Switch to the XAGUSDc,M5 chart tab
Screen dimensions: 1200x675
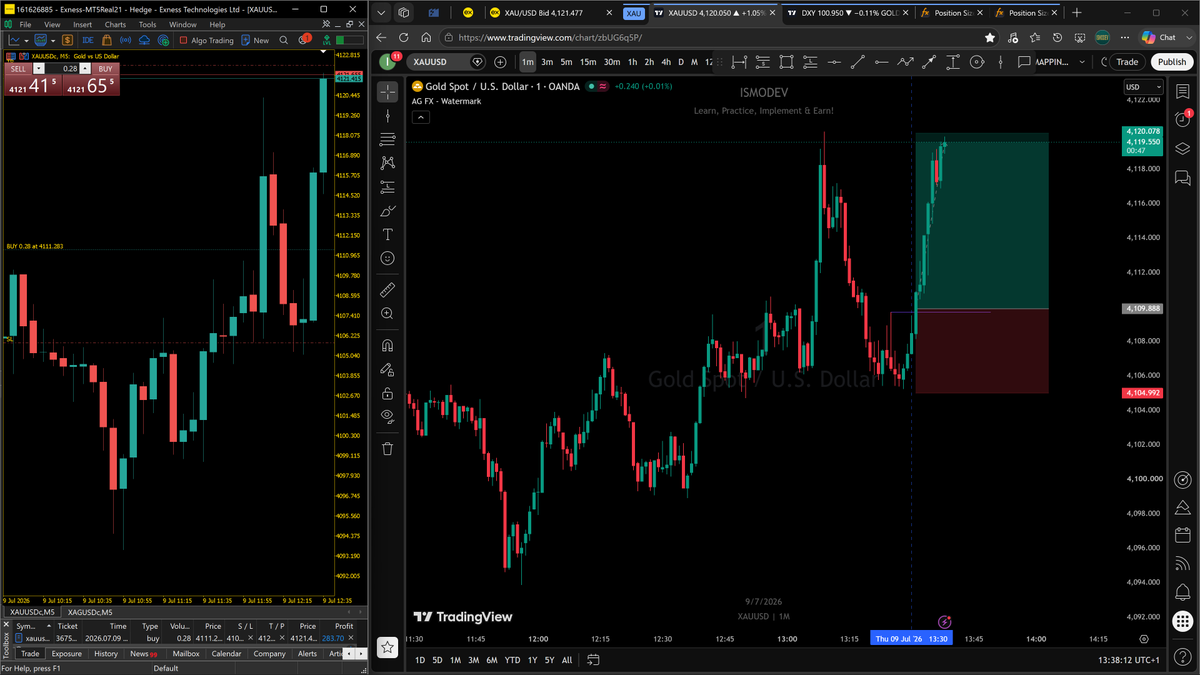pyautogui.click(x=90, y=612)
